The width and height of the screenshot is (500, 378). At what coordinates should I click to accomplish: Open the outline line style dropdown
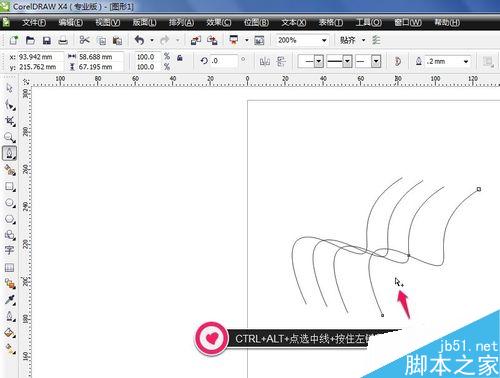347,61
